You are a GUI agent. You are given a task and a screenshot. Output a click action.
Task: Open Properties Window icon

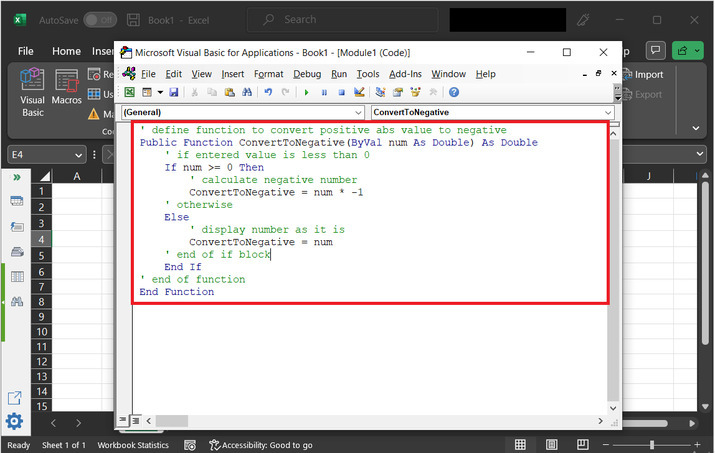[398, 92]
